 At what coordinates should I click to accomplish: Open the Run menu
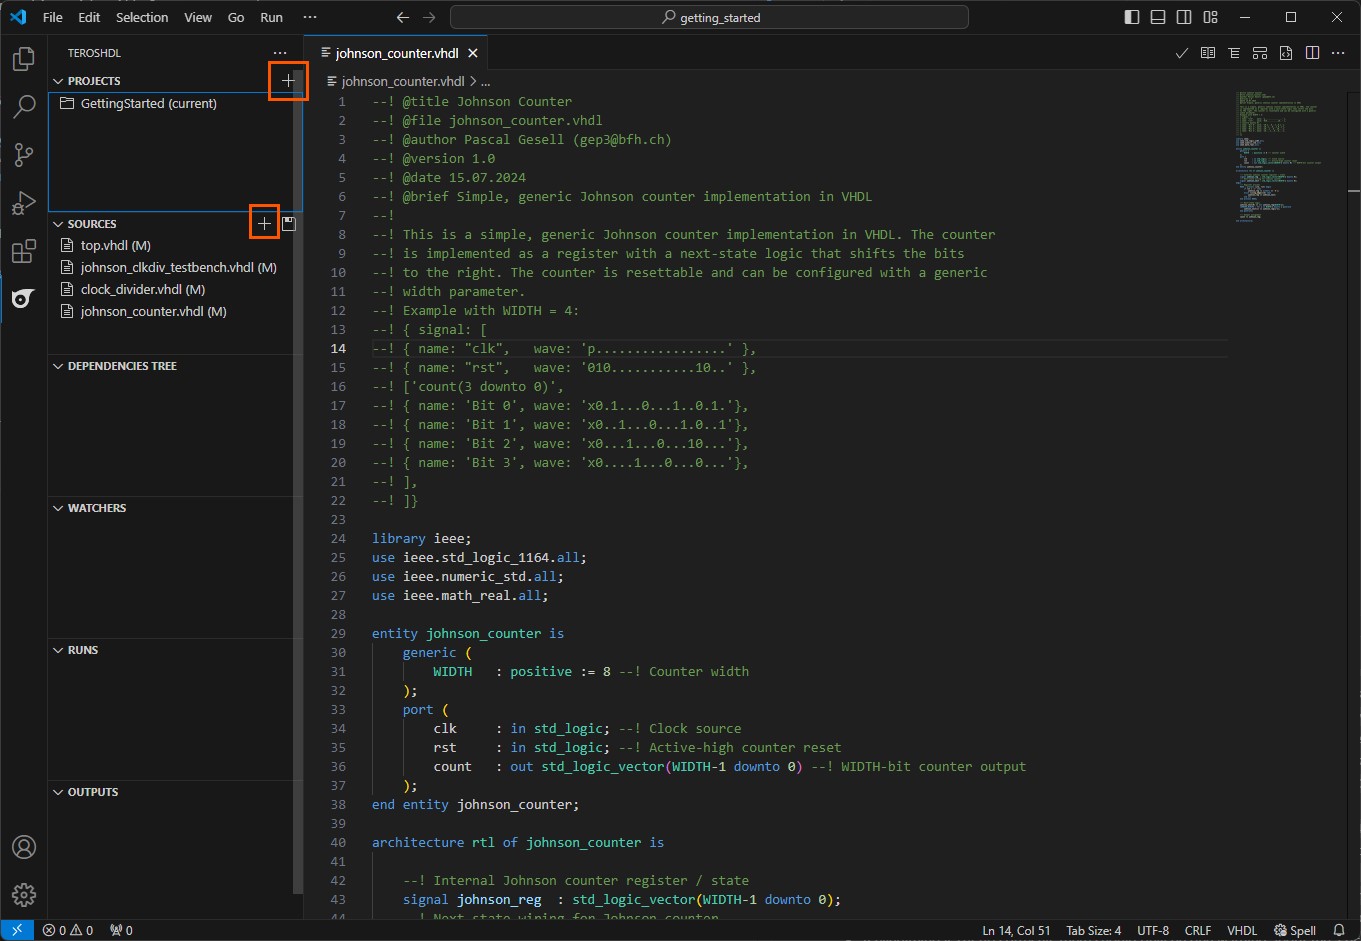(x=271, y=17)
